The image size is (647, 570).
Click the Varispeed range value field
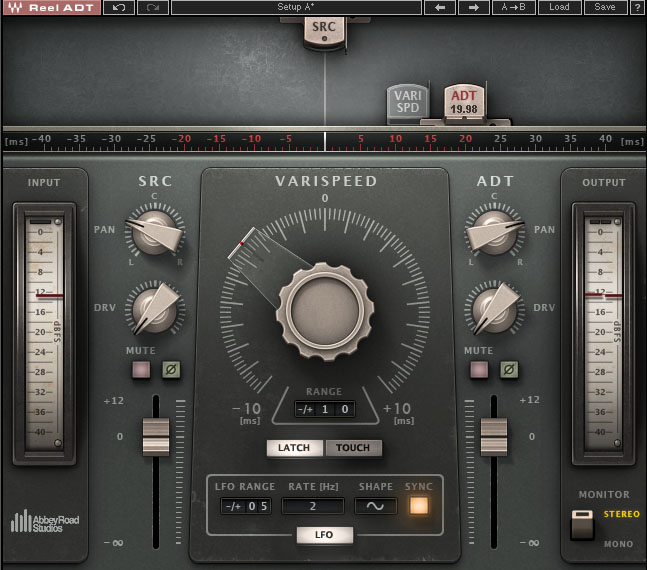click(x=324, y=409)
